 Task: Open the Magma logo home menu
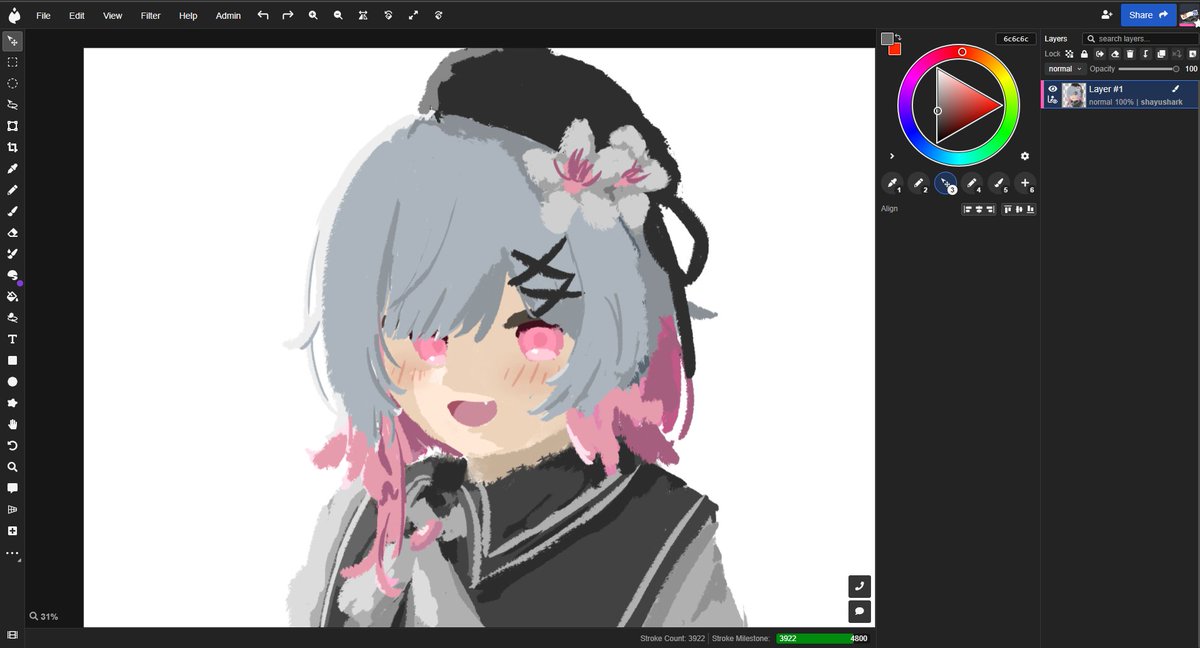tap(13, 14)
